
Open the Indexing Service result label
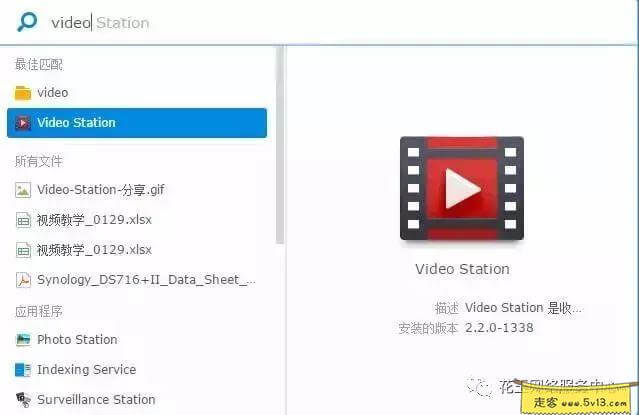pyautogui.click(x=86, y=370)
